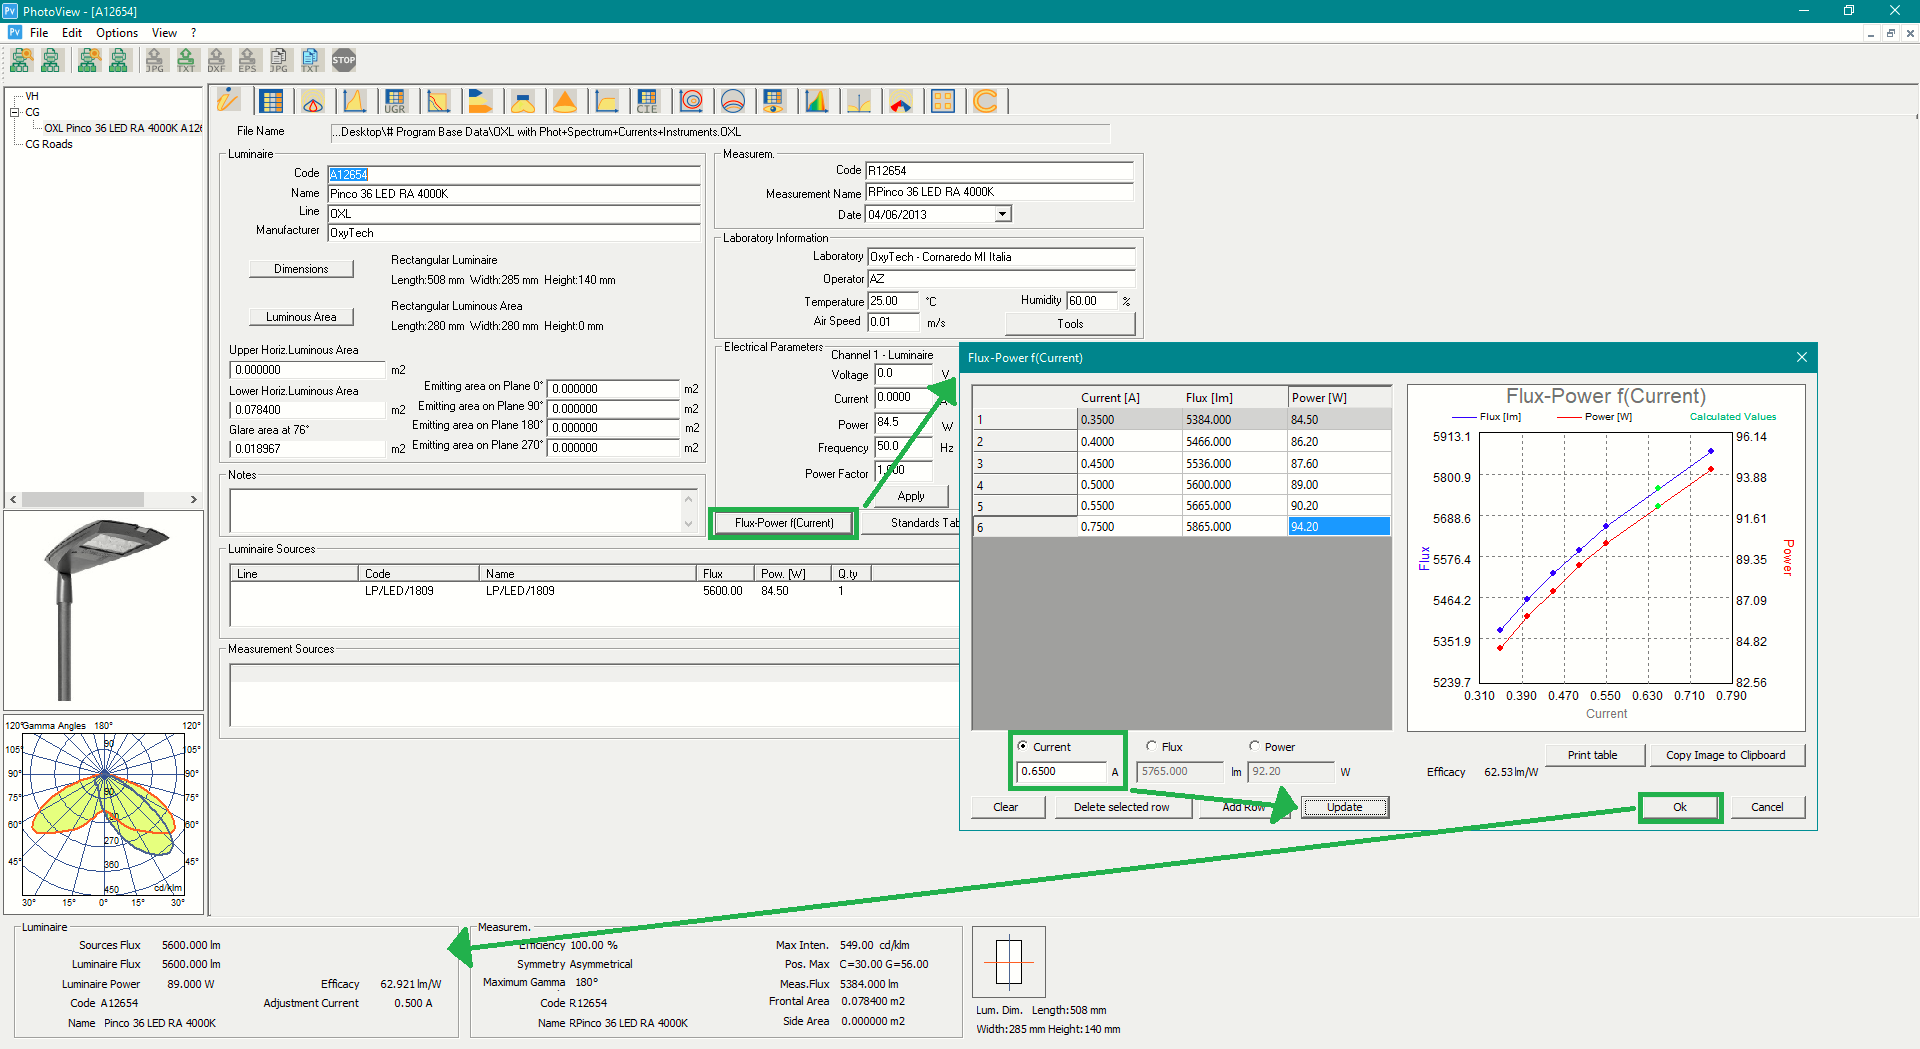Screen dimensions: 1920x1049
Task: Open the CIE table view
Action: point(647,101)
